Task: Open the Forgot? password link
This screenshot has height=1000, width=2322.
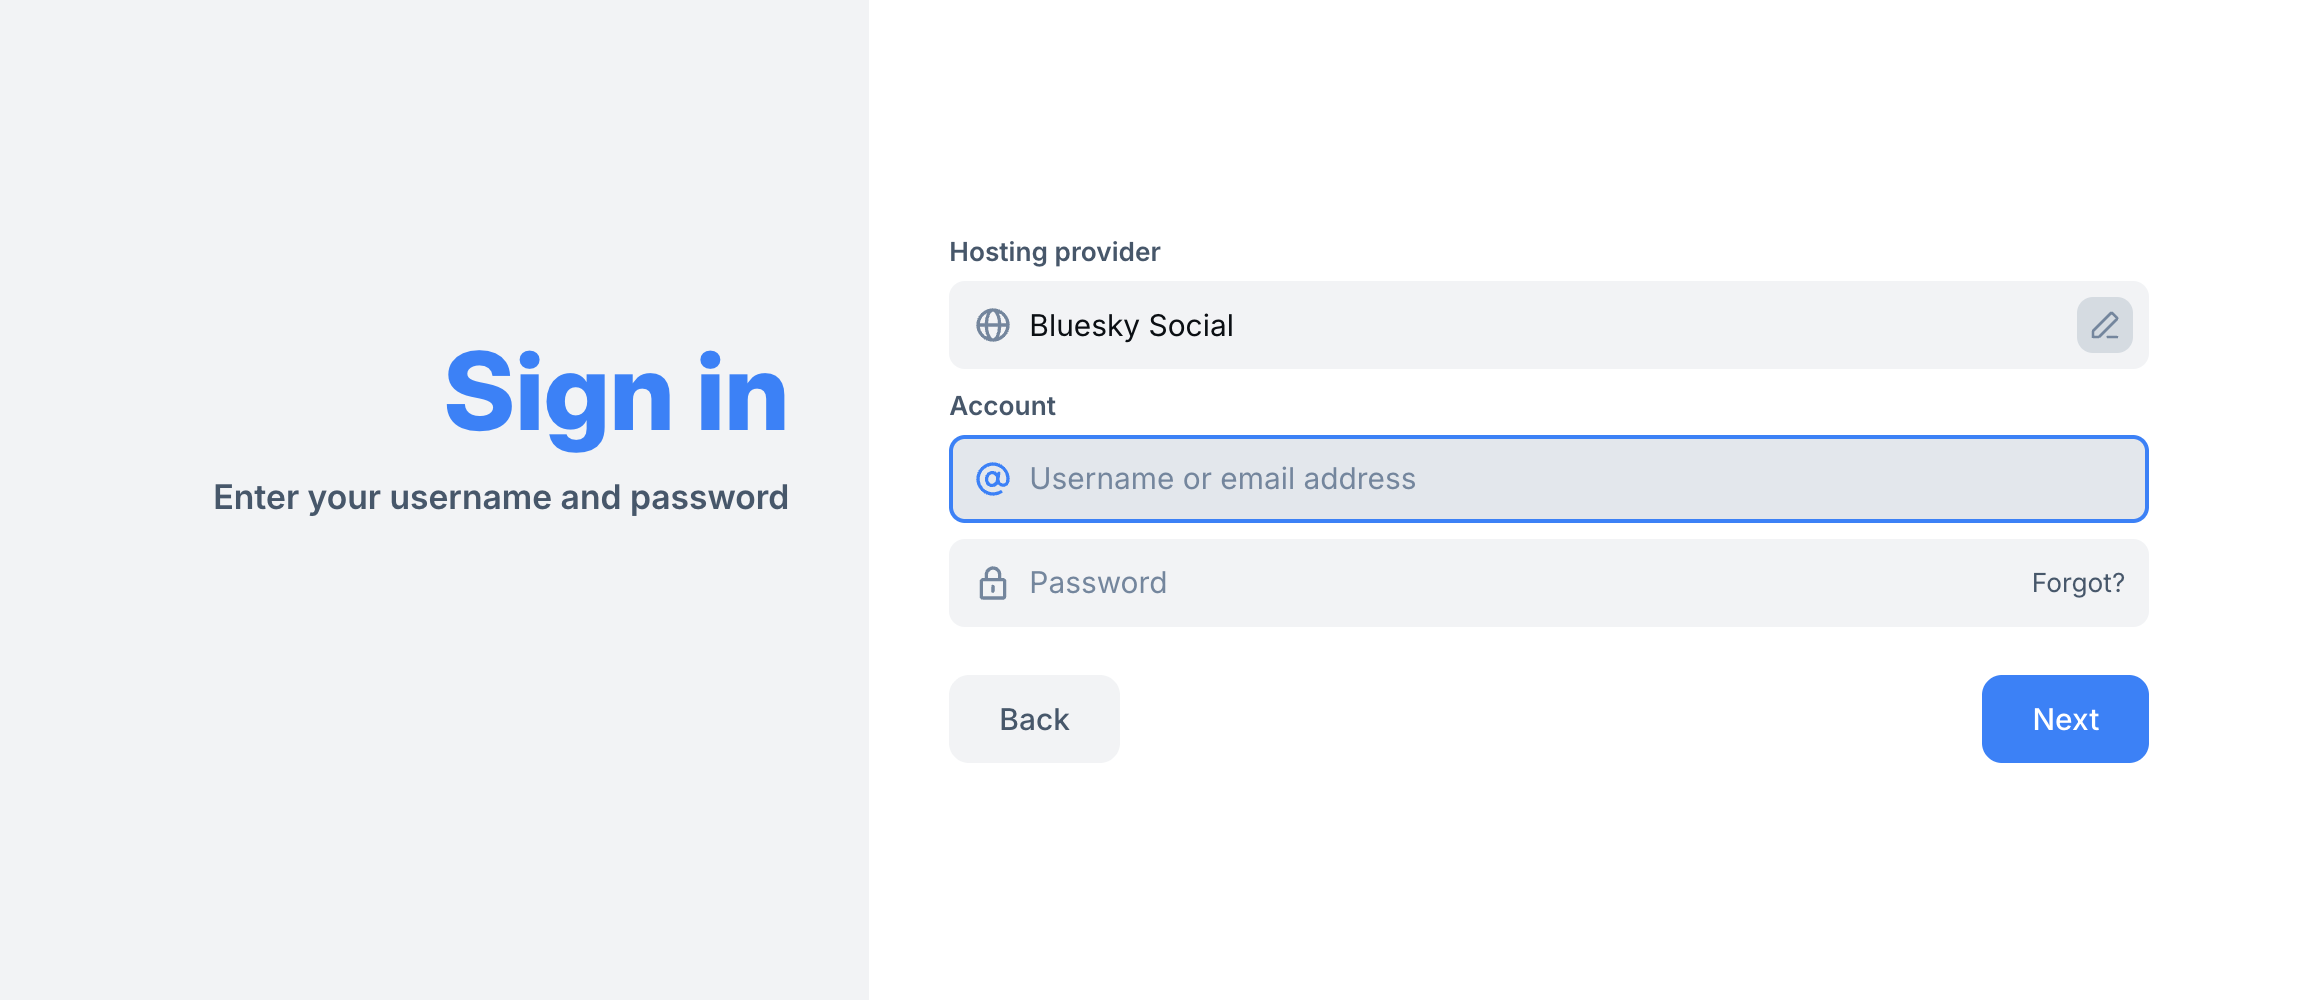Action: 2077,583
